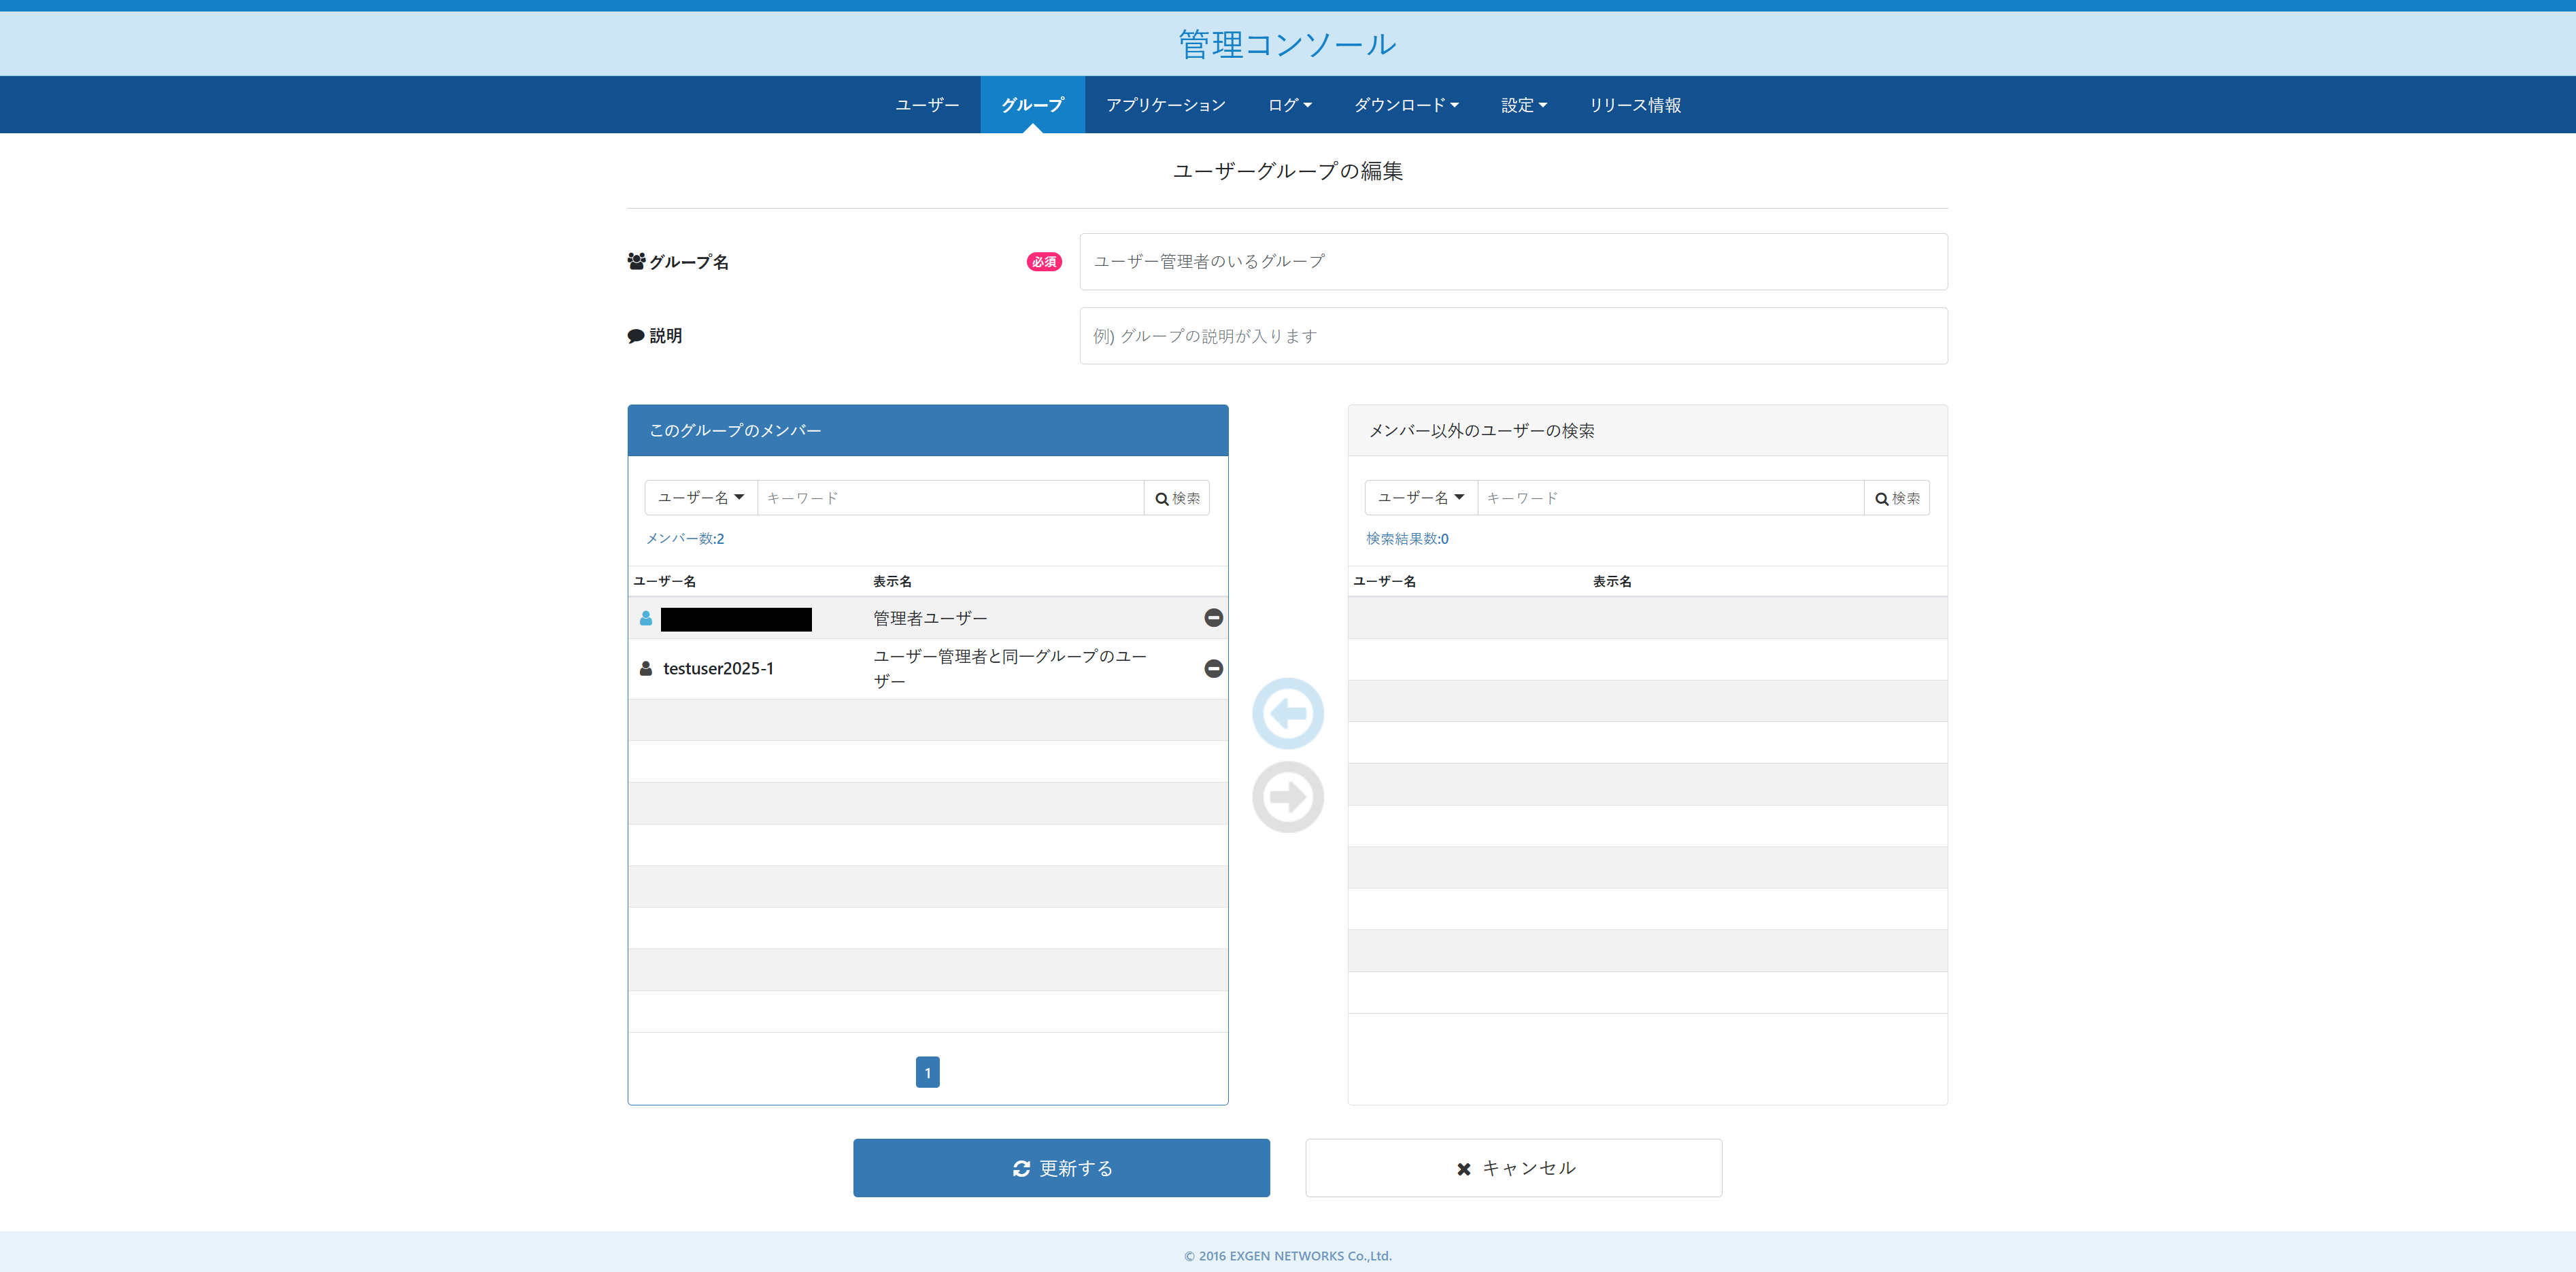Click the X icon inside the キャンセル button
Screen dimensions: 2576x1272
[x=1462, y=1167]
